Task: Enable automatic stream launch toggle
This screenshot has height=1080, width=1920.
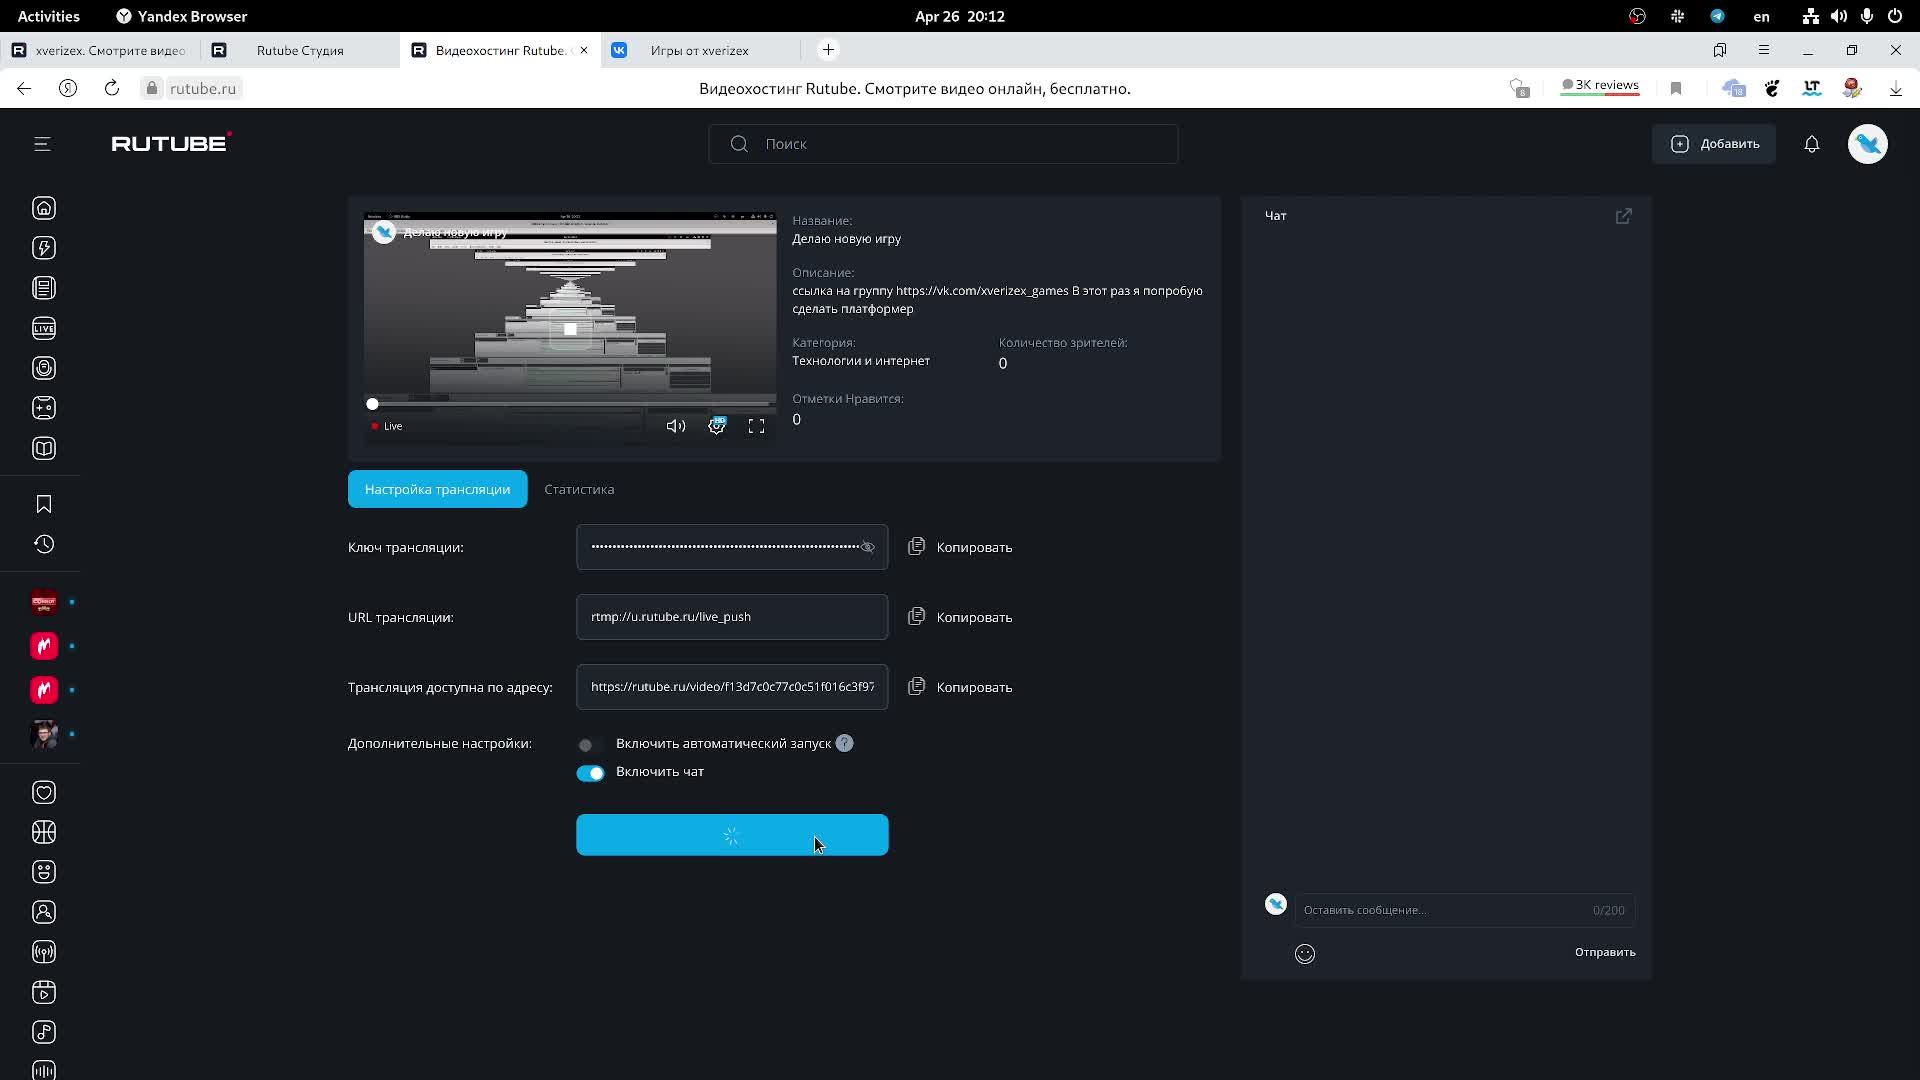Action: pos(589,744)
